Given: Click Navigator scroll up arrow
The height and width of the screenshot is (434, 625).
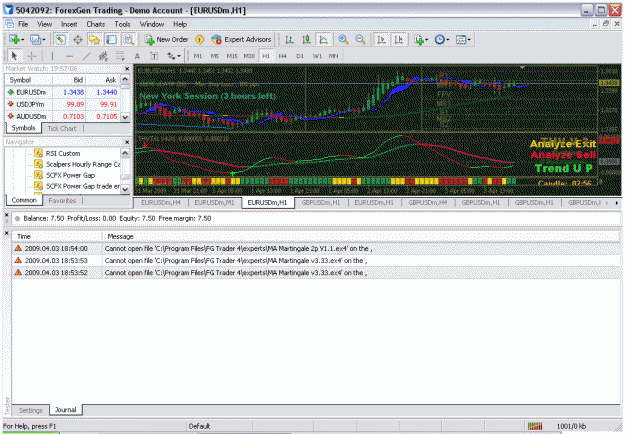Looking at the screenshot, I should 125,153.
